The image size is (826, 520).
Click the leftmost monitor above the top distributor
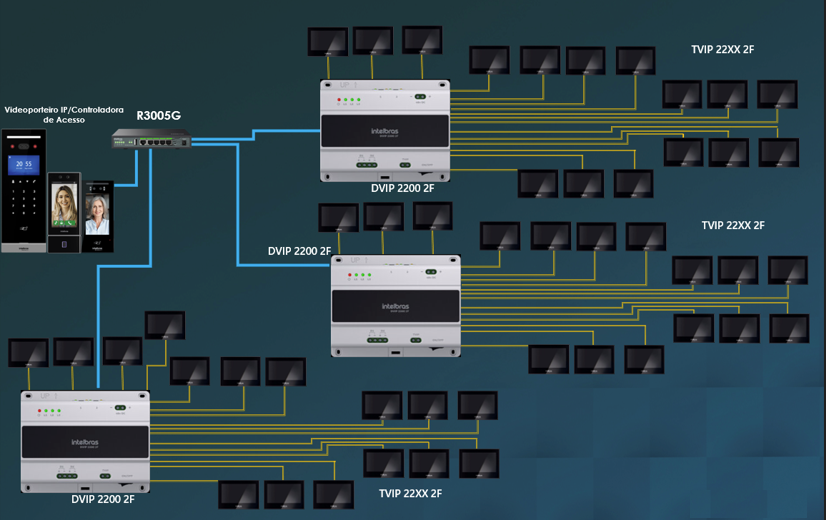tap(328, 42)
